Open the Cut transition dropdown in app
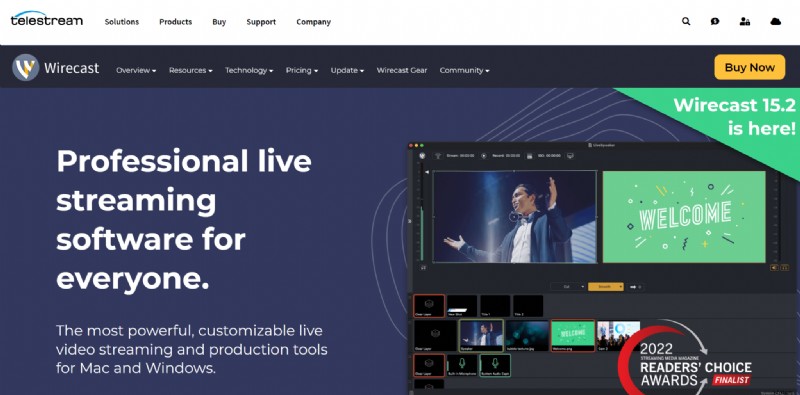The height and width of the screenshot is (395, 800). pyautogui.click(x=567, y=287)
